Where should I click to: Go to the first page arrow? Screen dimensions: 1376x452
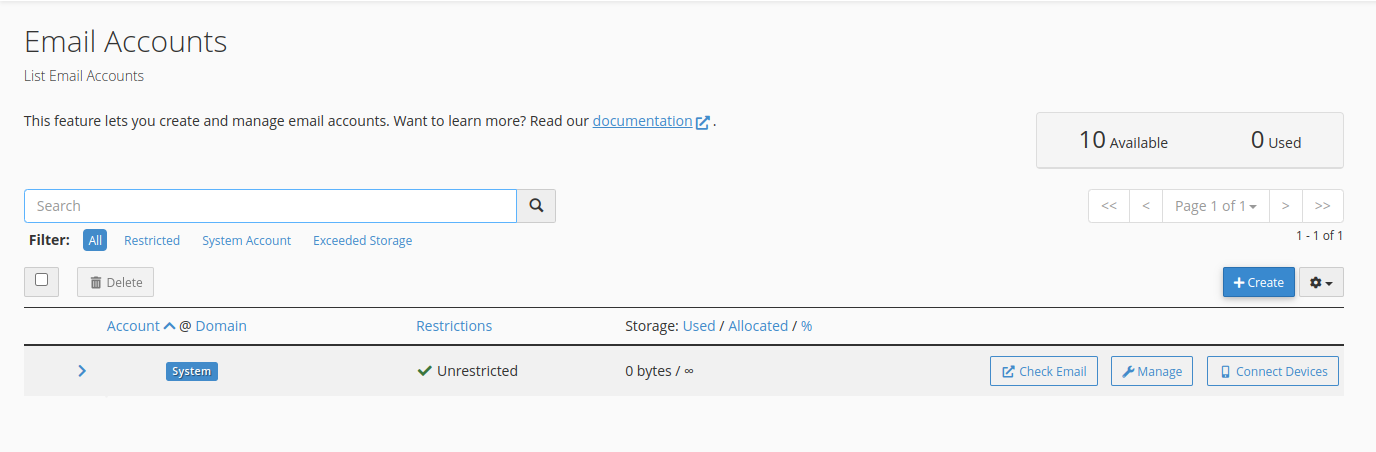point(1108,206)
